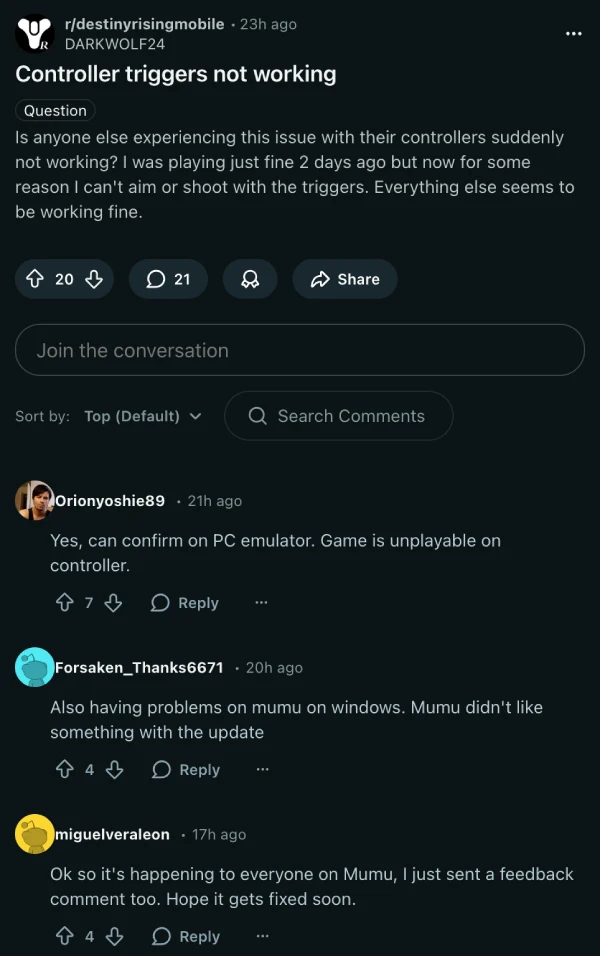This screenshot has height=956, width=600.
Task: Open the award icon under the post
Action: click(249, 279)
